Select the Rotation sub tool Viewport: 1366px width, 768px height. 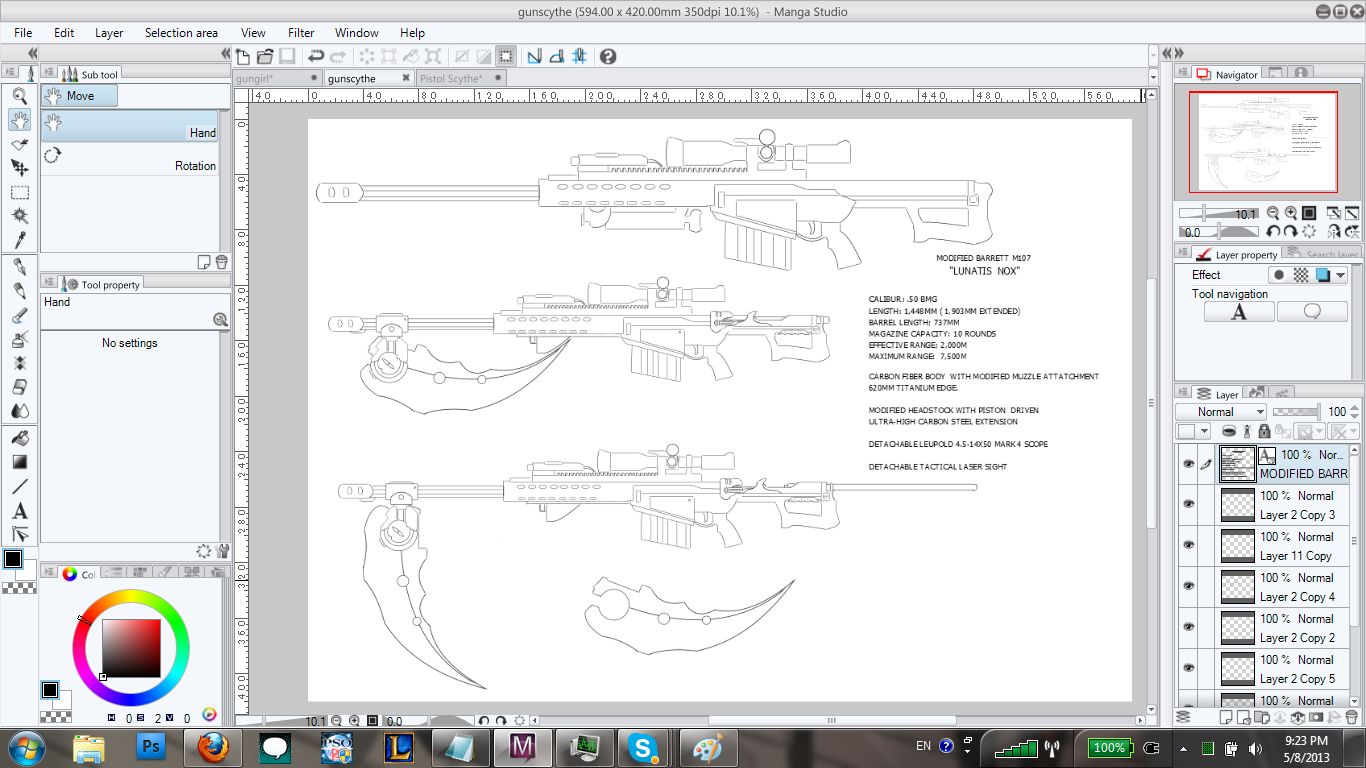(129, 160)
